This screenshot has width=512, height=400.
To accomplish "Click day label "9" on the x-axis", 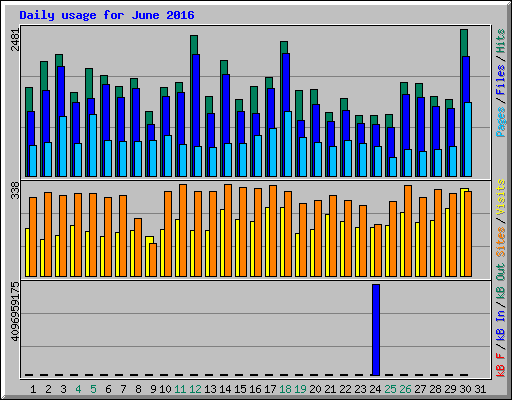I will point(153,389).
